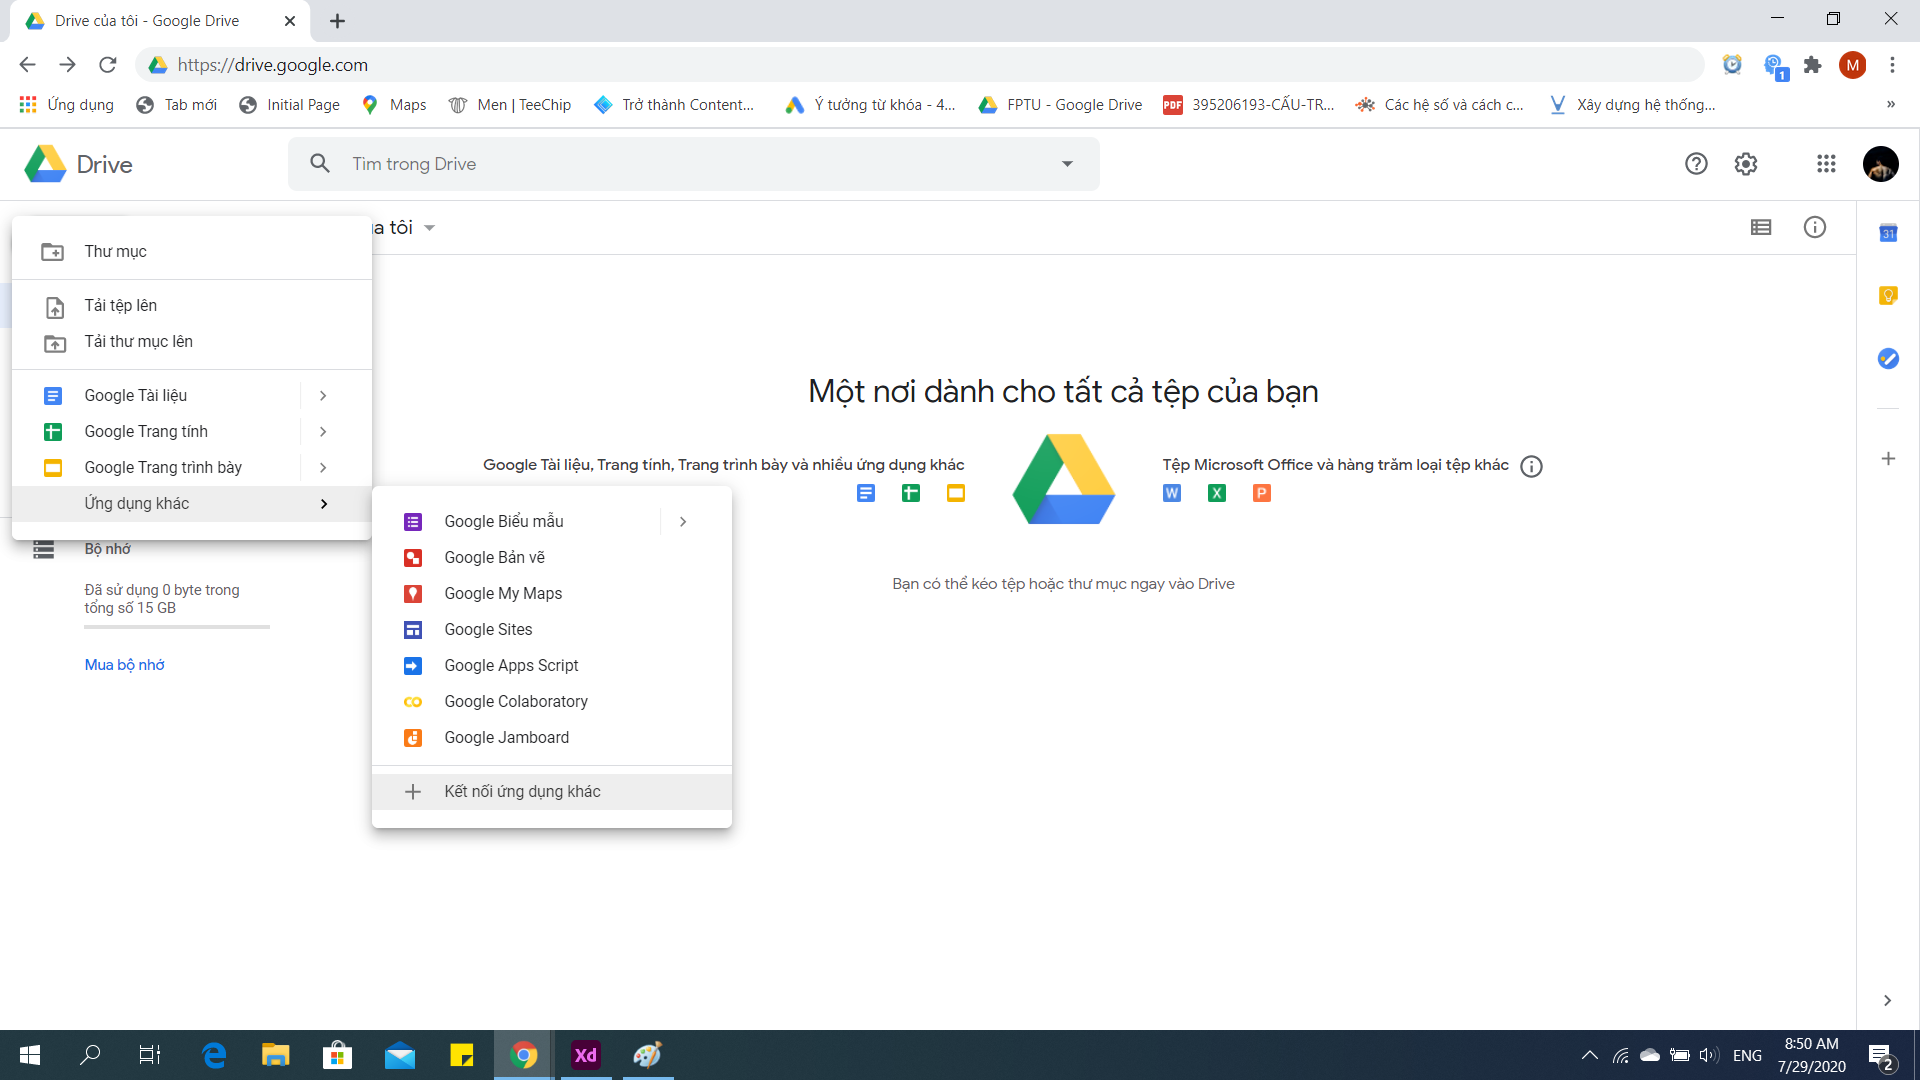The width and height of the screenshot is (1920, 1080).
Task: Expand Google Trang tính submenu arrow
Action: tap(323, 432)
